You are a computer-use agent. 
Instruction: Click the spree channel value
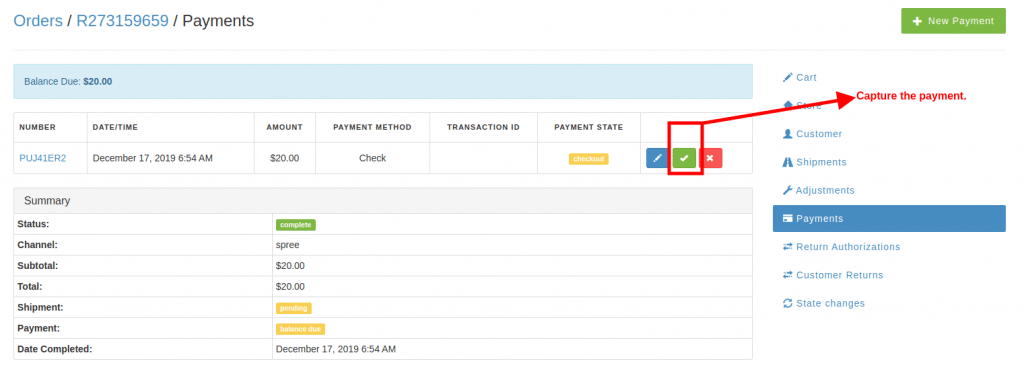pyautogui.click(x=288, y=245)
